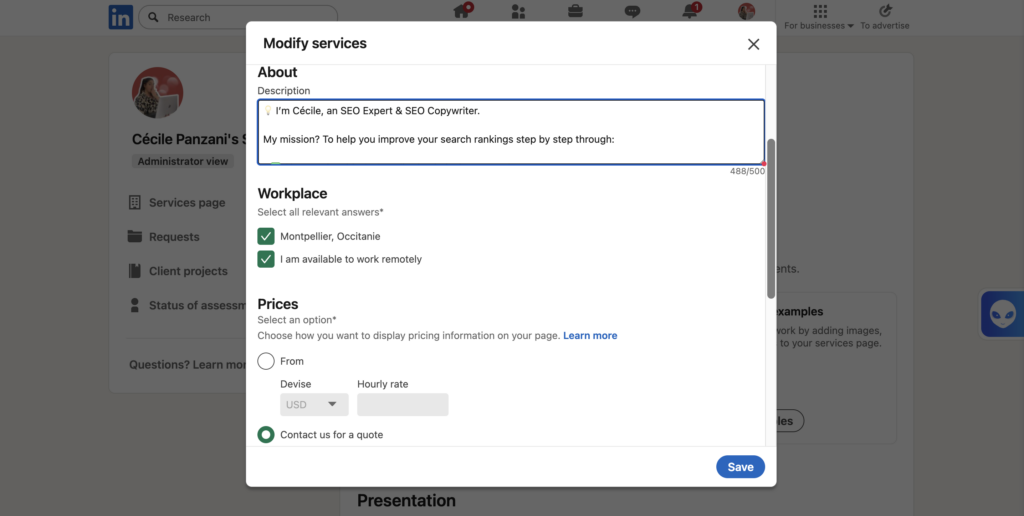Click the Administrator view badge
This screenshot has height=516, width=1024.
[x=183, y=161]
